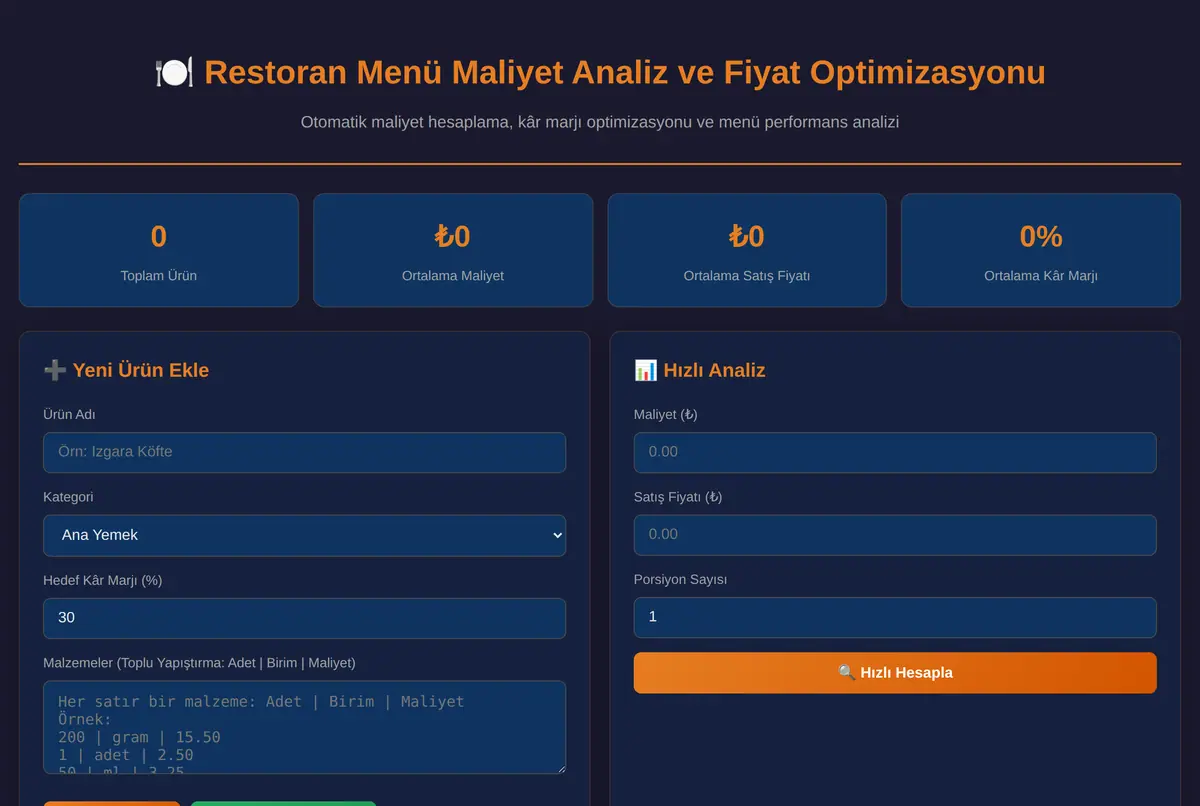Click the 'Hızlı Analiz' heading text
This screenshot has height=806, width=1200.
[714, 370]
